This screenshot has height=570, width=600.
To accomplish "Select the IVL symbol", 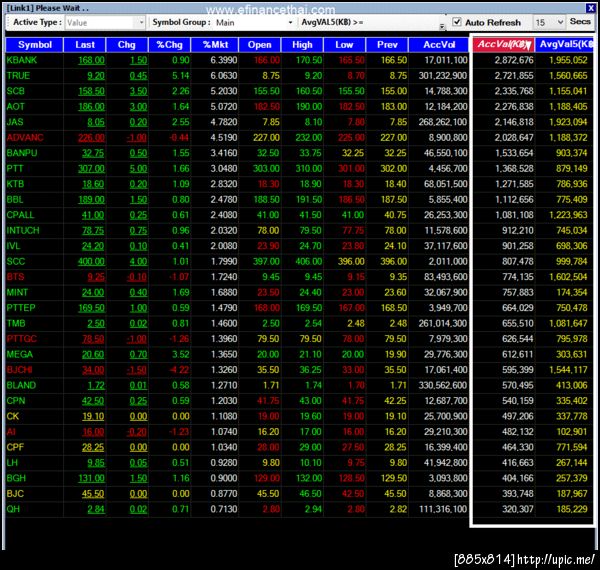I will click(13, 246).
